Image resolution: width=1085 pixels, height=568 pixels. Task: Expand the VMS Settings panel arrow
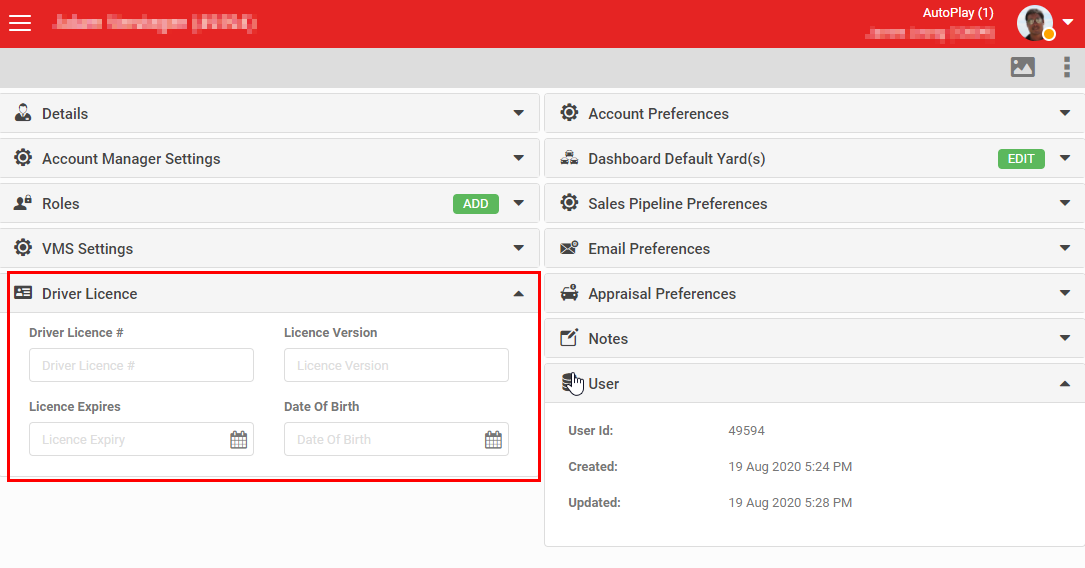518,248
